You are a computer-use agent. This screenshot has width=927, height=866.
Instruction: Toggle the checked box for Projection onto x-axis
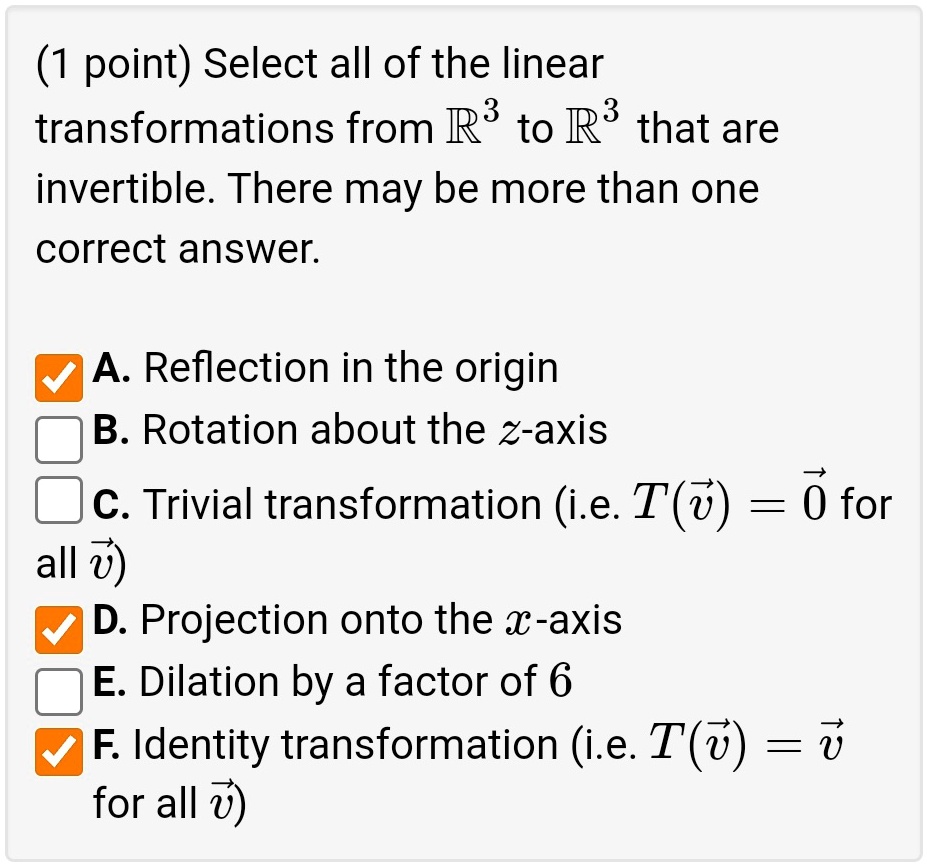point(58,630)
